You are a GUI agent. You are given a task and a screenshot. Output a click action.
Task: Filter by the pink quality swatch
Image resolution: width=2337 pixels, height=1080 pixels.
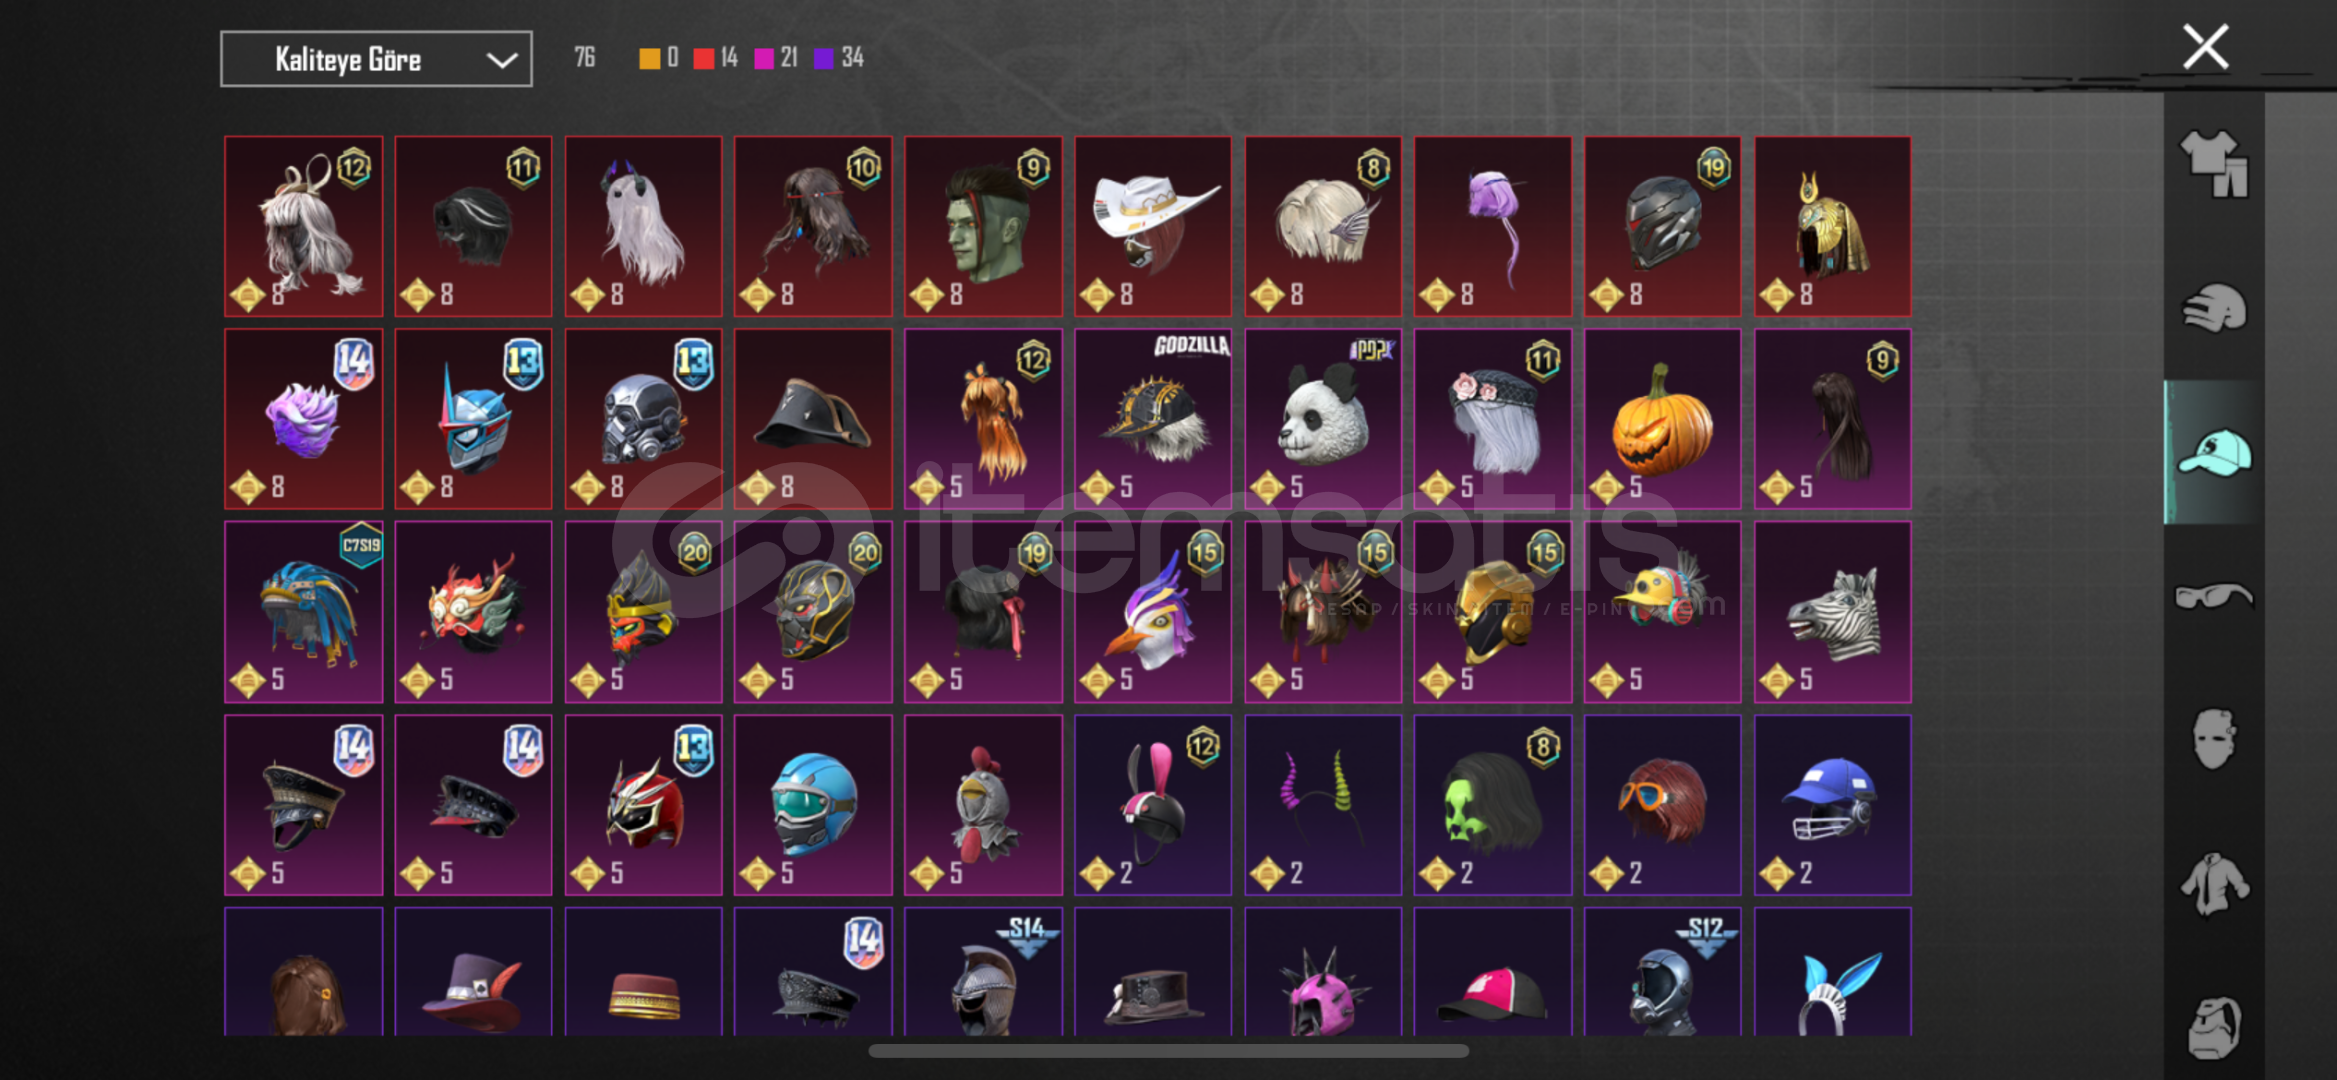[764, 58]
